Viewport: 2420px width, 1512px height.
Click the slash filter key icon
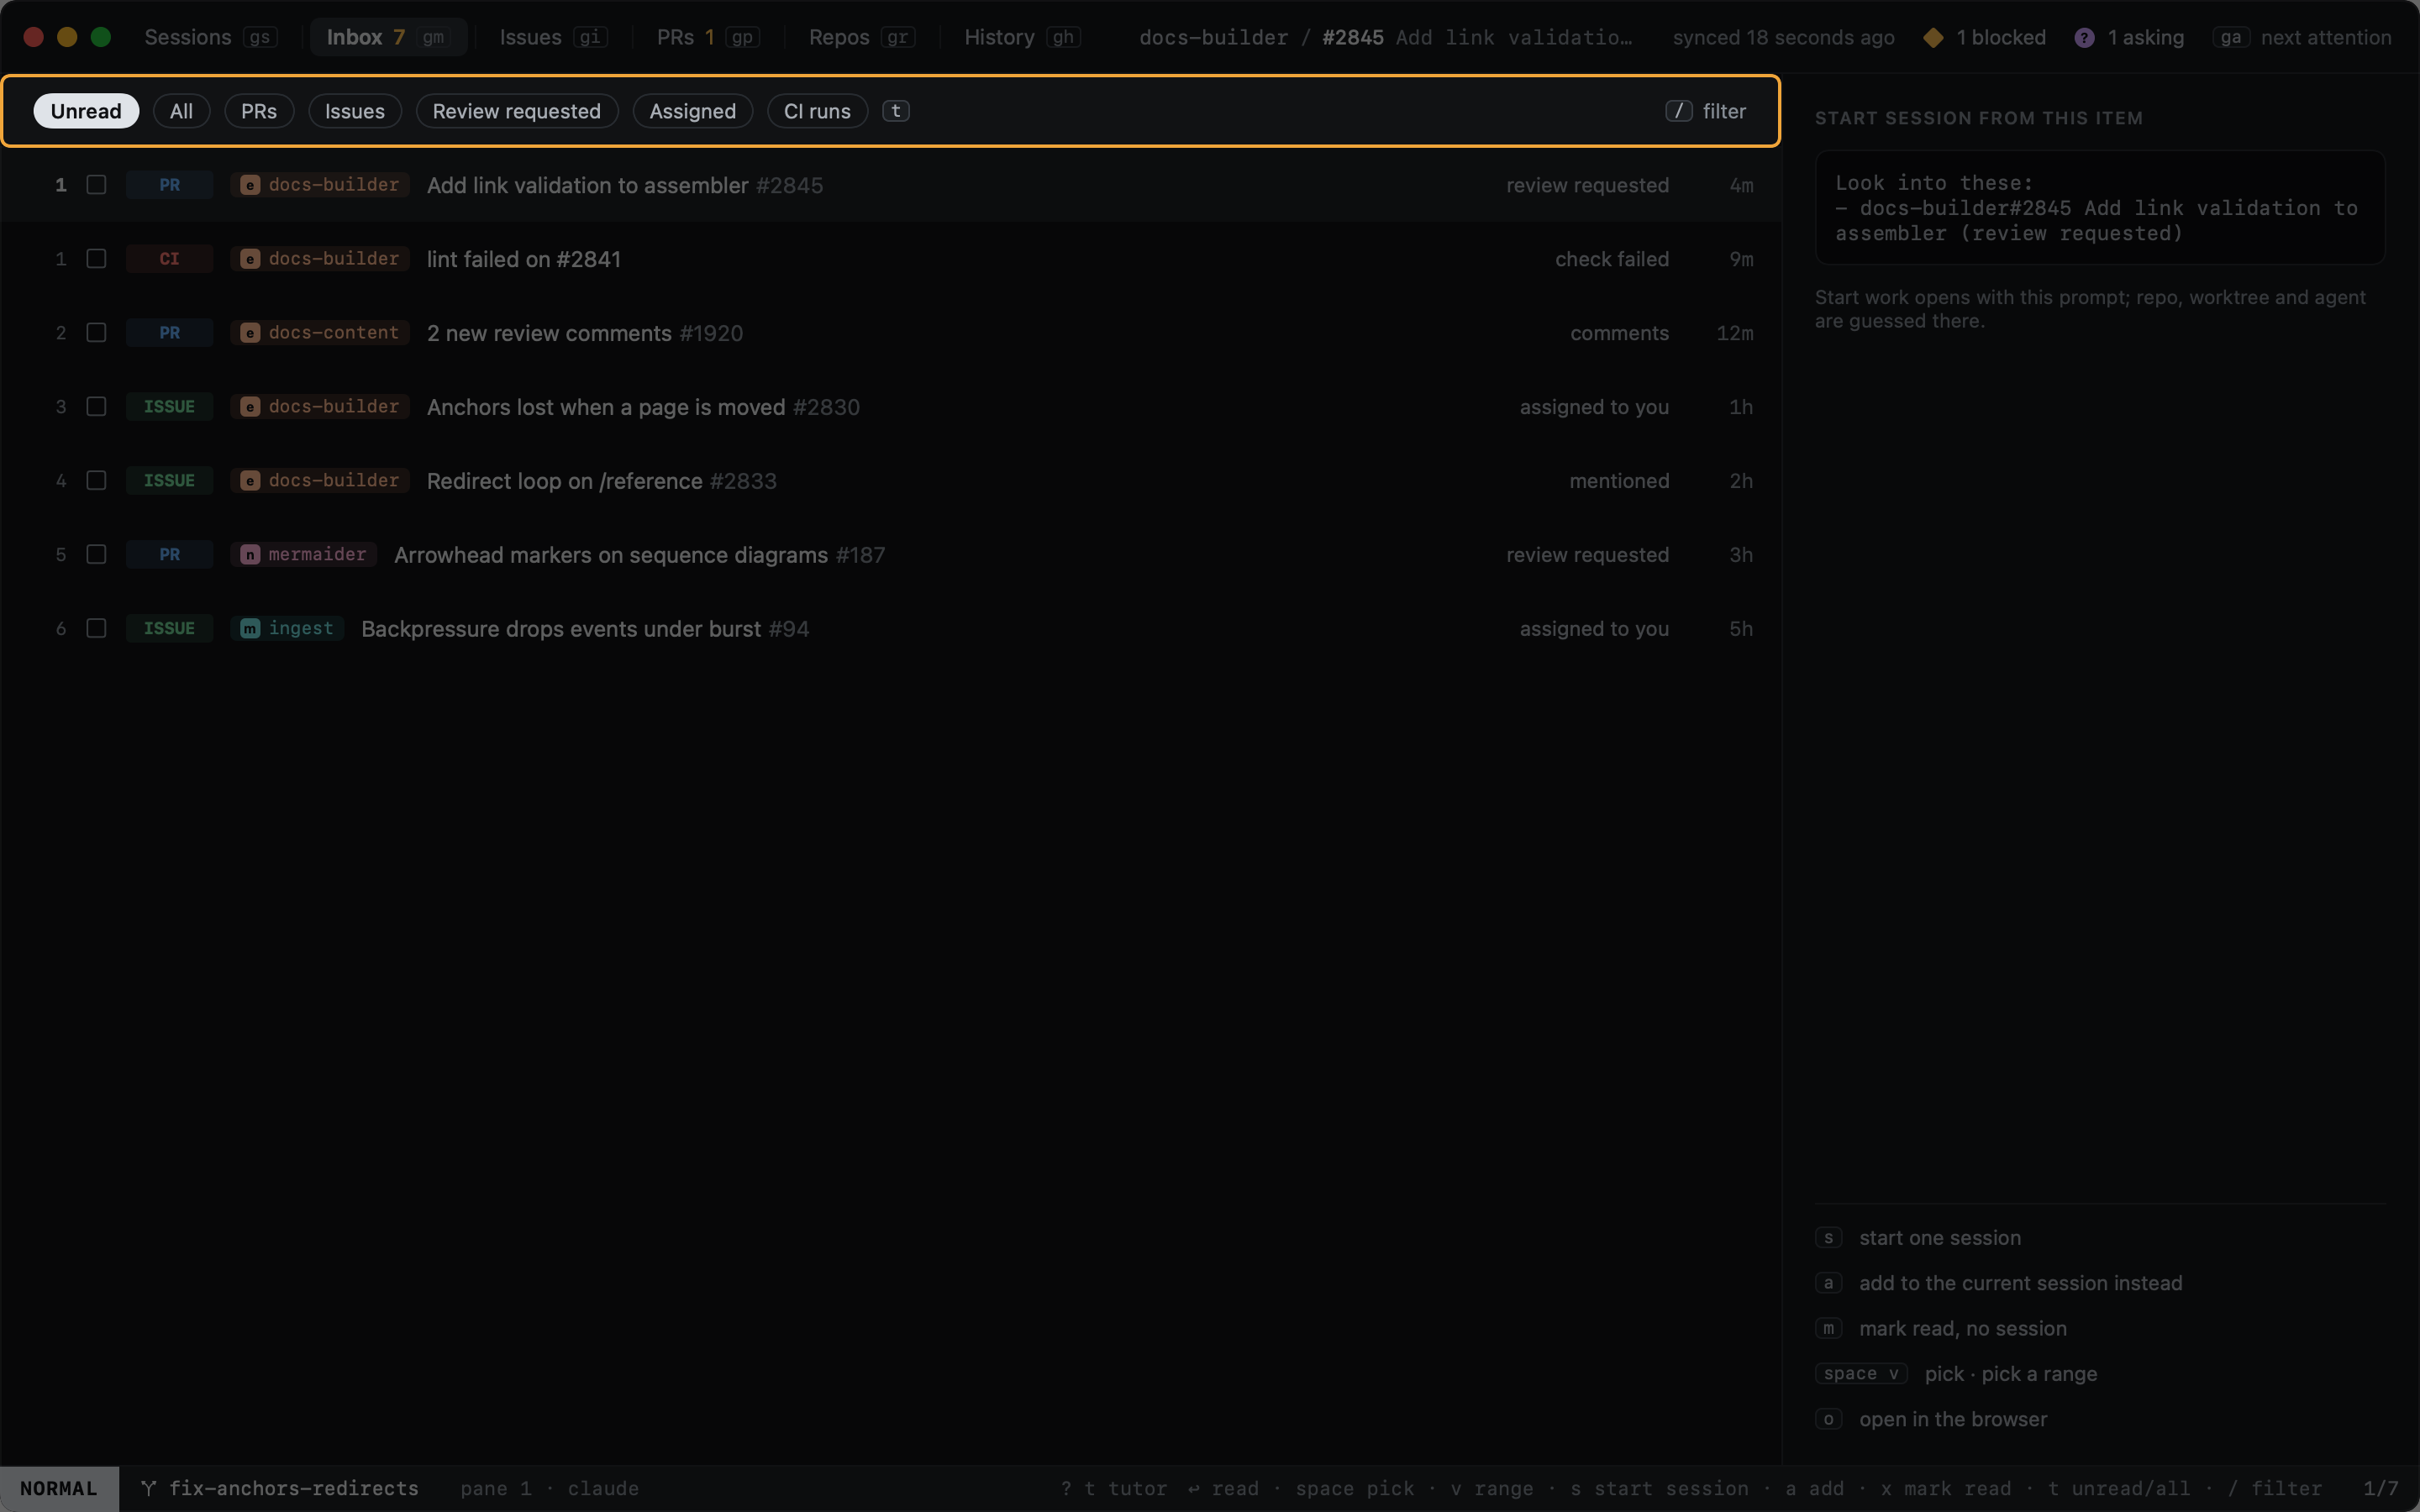coord(1679,111)
